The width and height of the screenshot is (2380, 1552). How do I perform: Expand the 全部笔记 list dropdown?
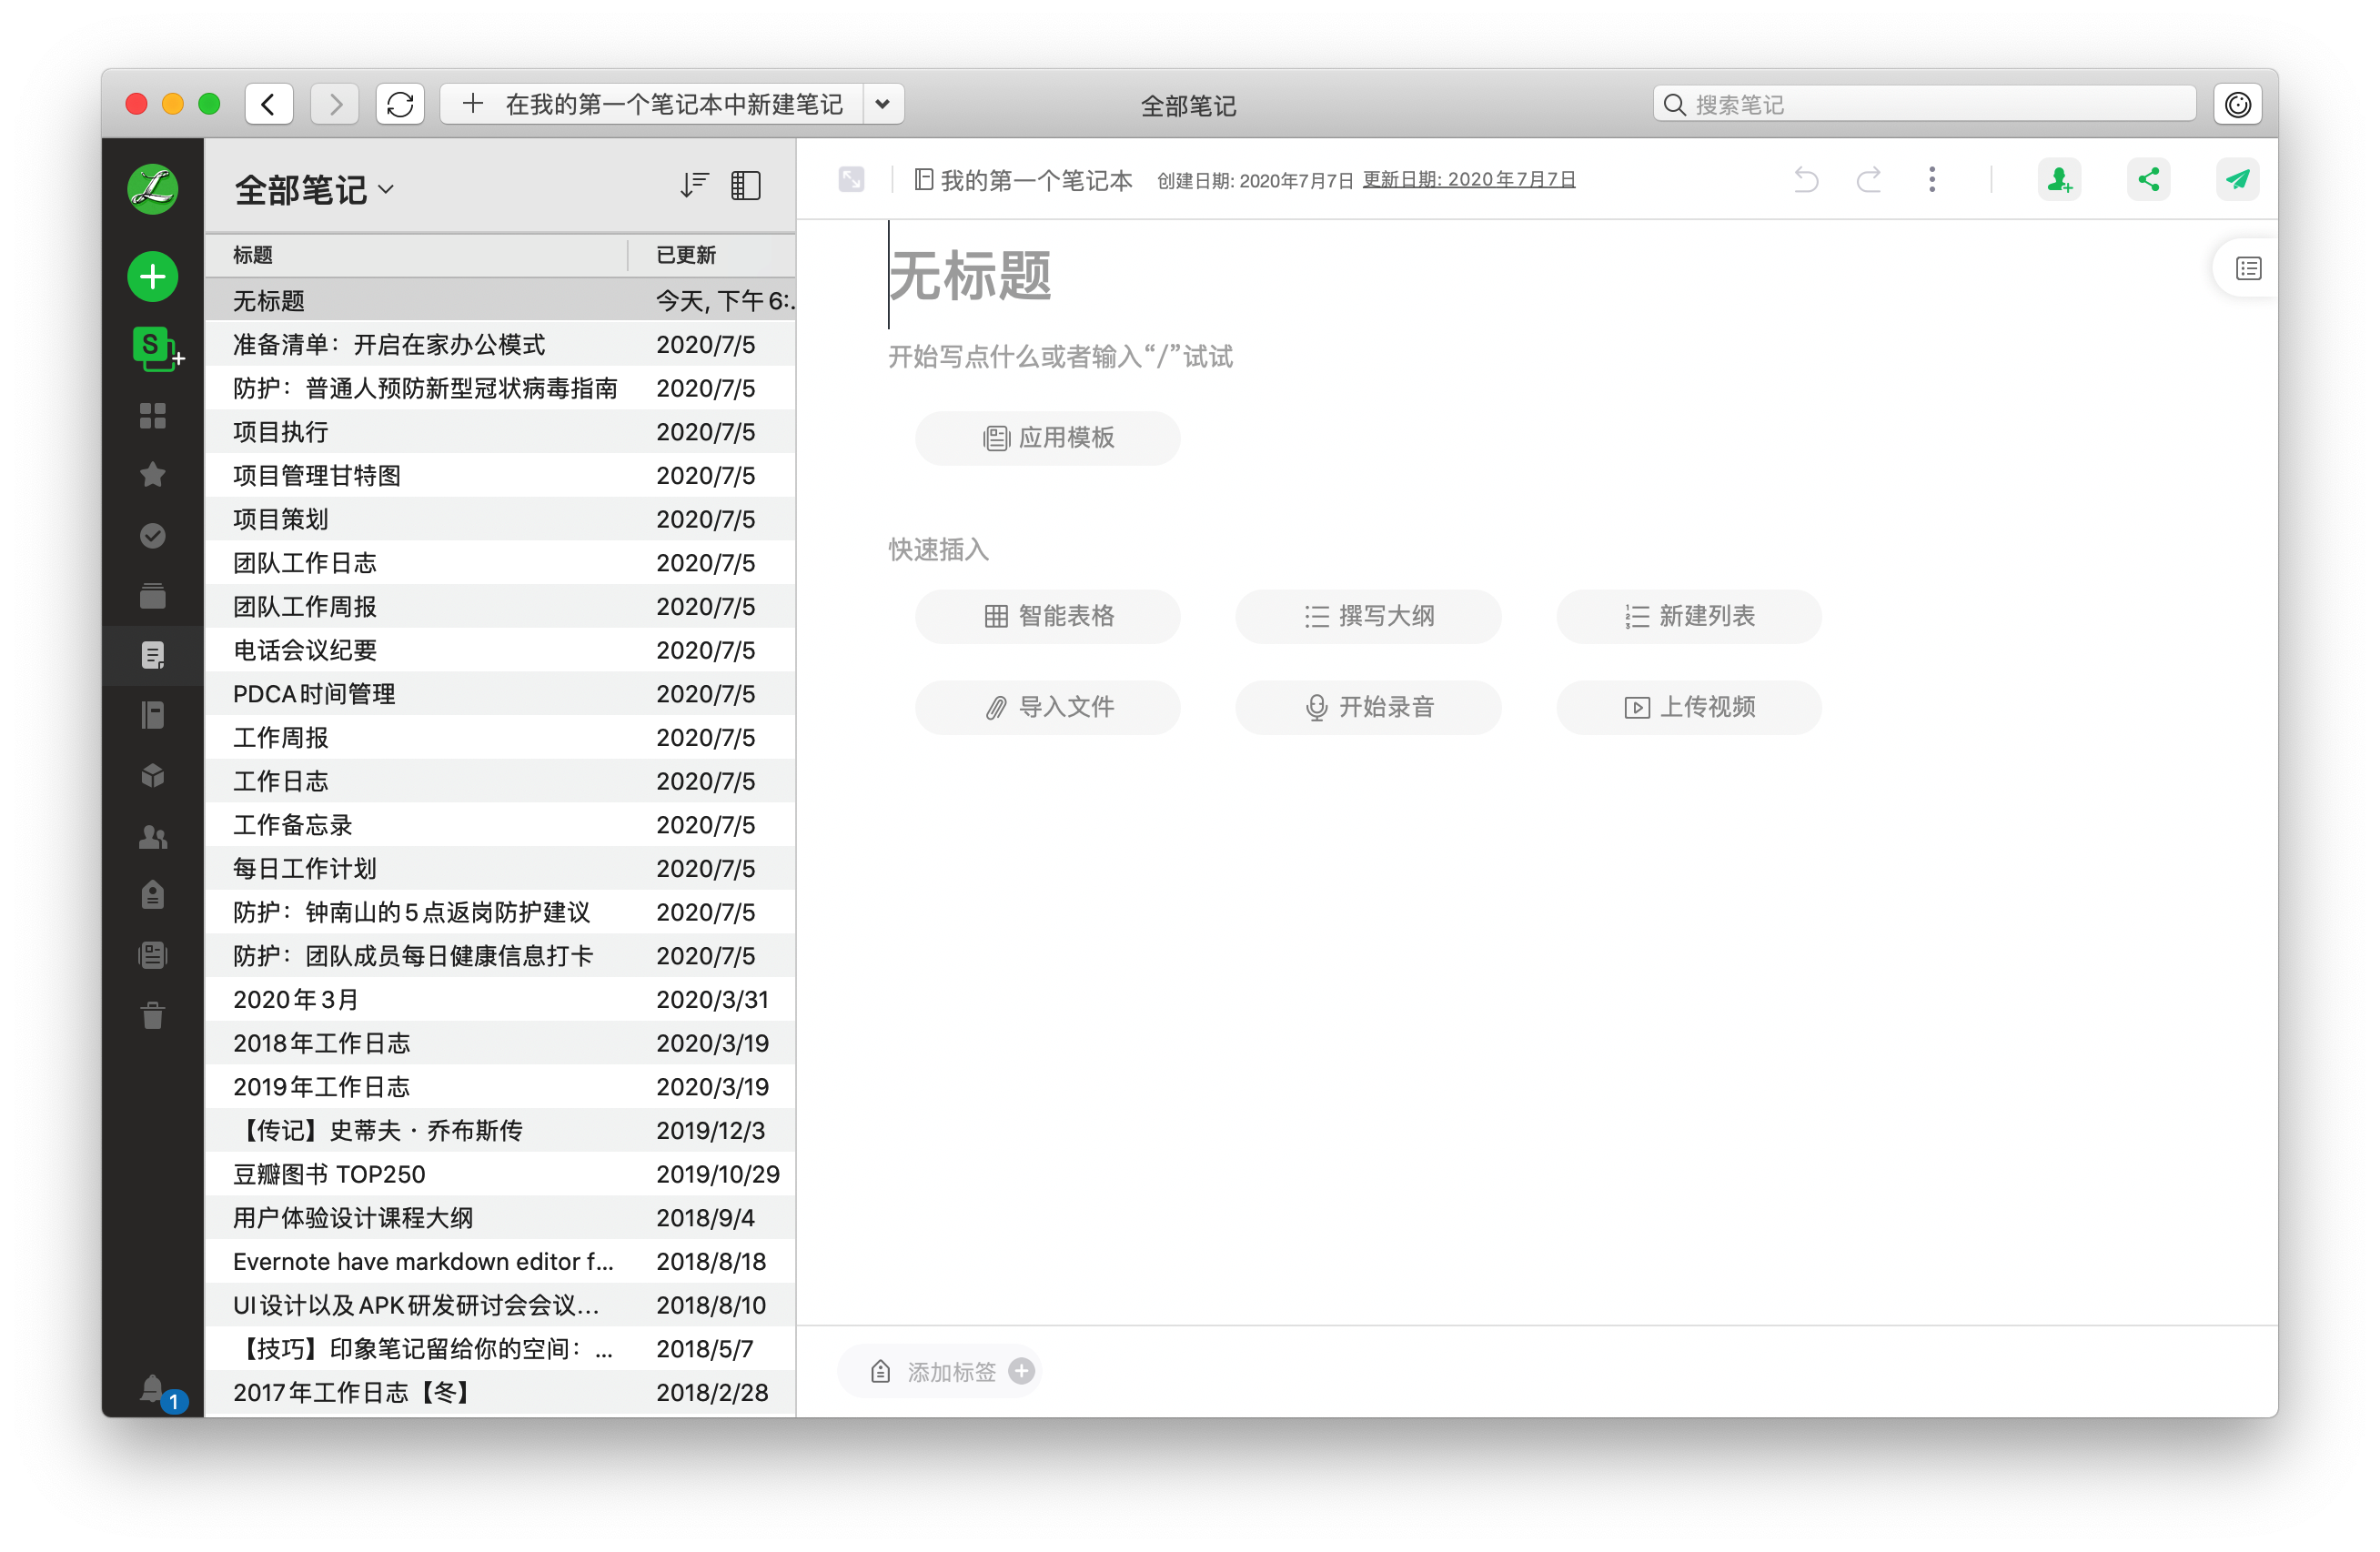(314, 189)
